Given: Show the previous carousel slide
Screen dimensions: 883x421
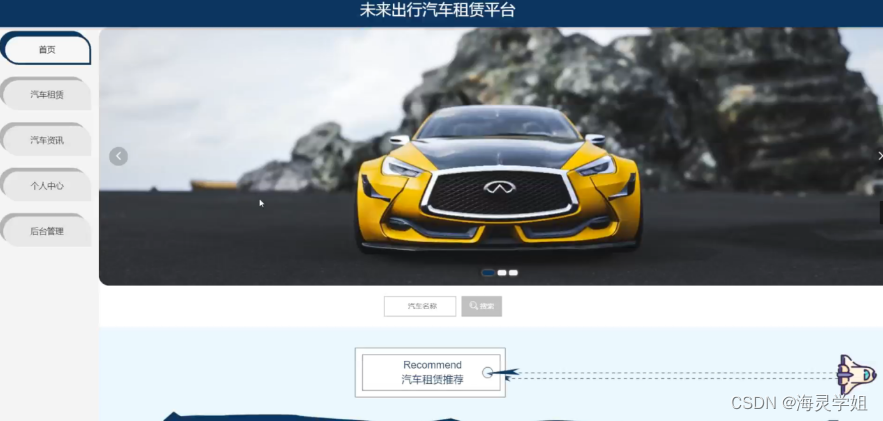Looking at the screenshot, I should [118, 156].
